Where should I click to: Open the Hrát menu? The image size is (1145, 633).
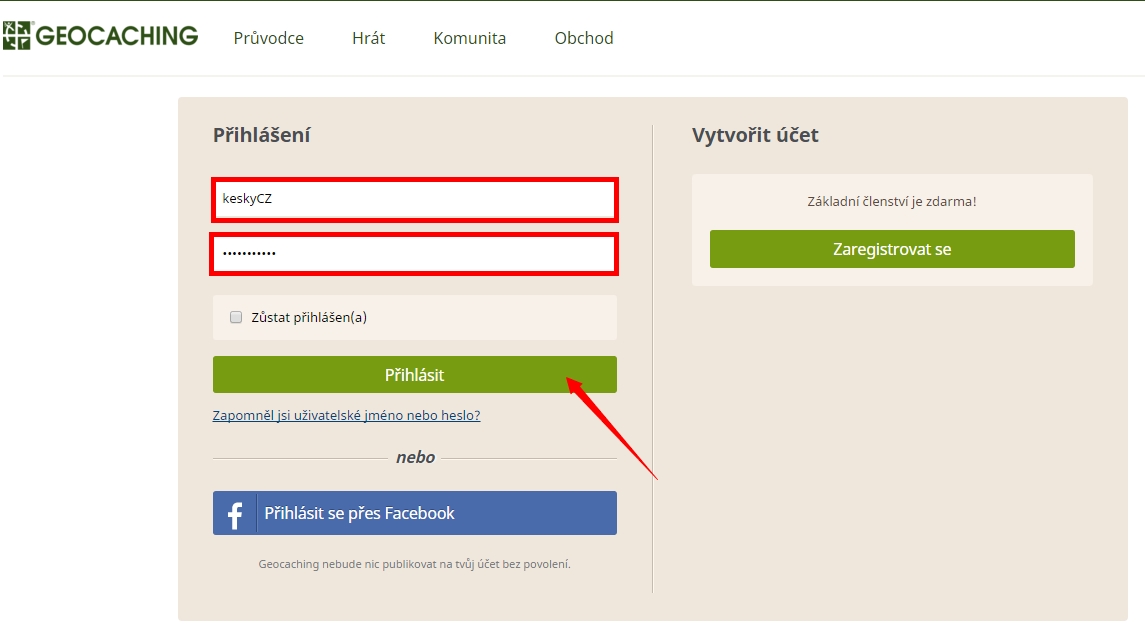point(368,38)
